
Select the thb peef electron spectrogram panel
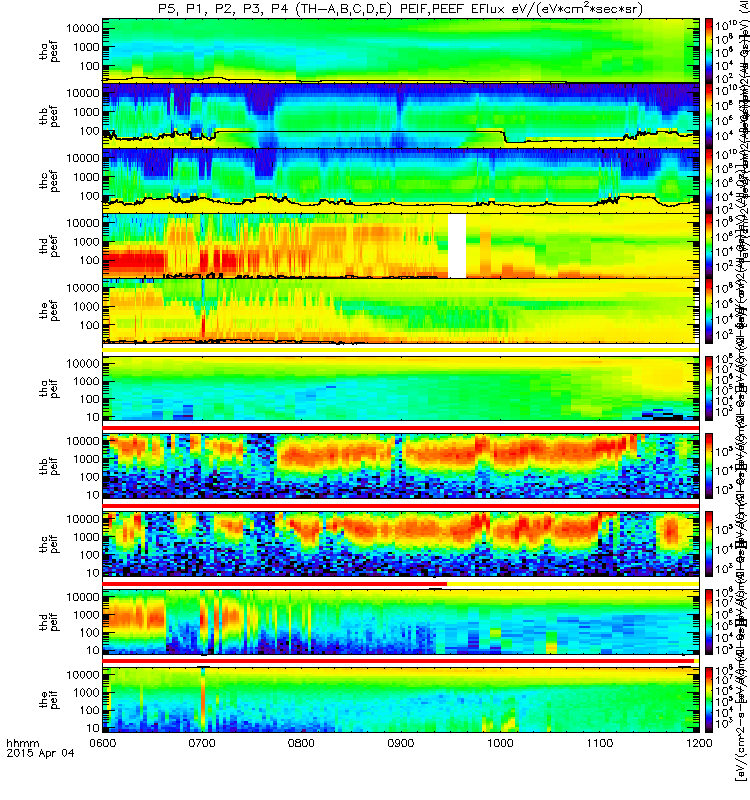[401, 116]
